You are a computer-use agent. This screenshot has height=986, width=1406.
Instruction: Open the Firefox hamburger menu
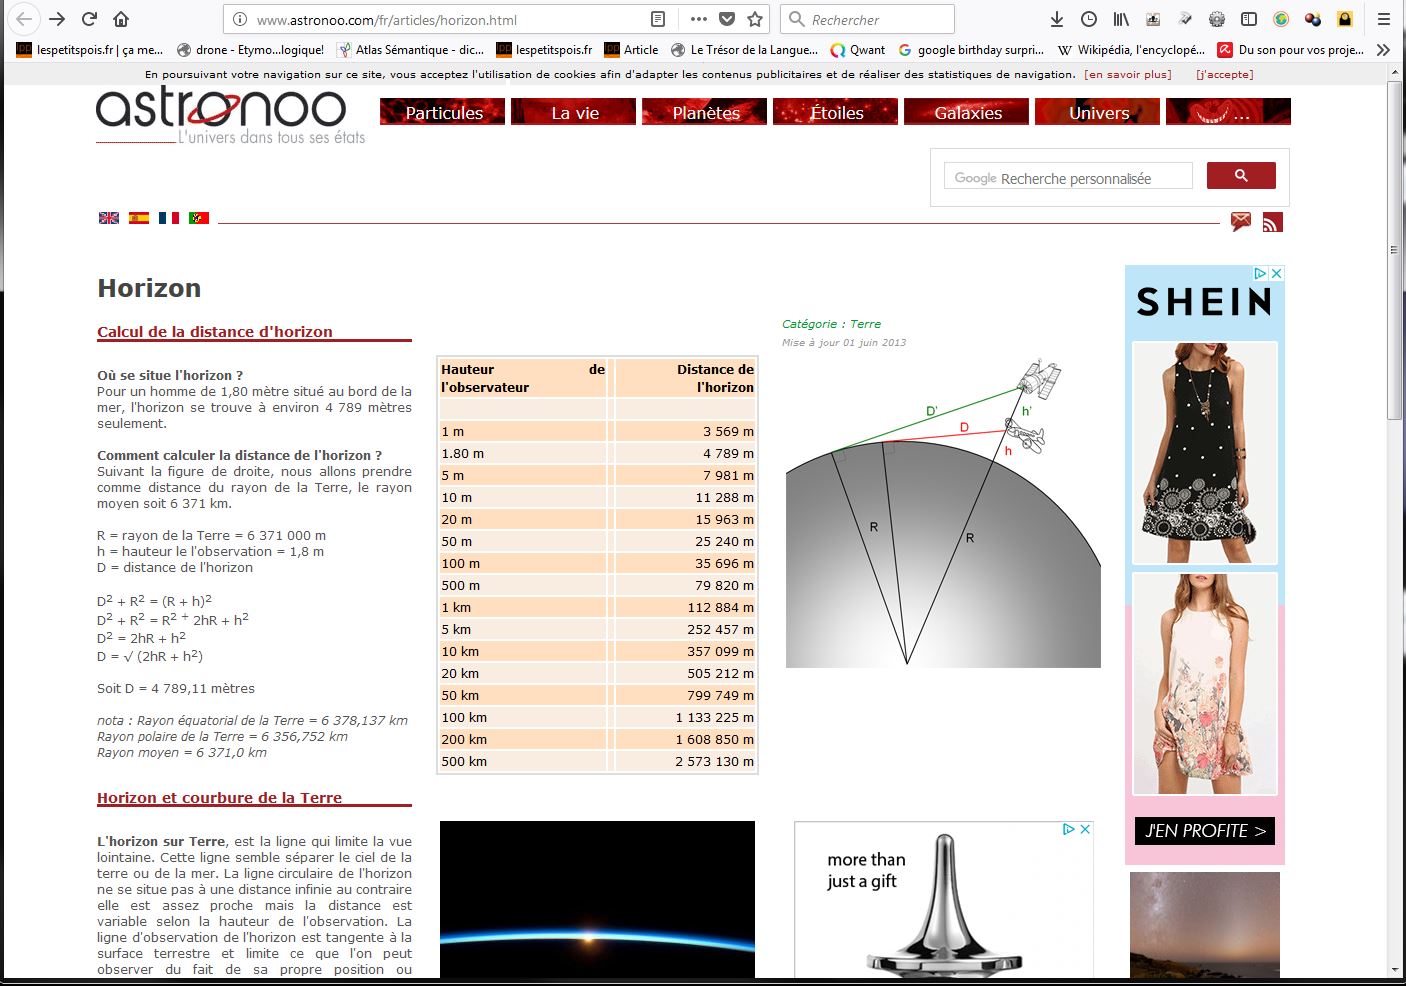(1384, 19)
